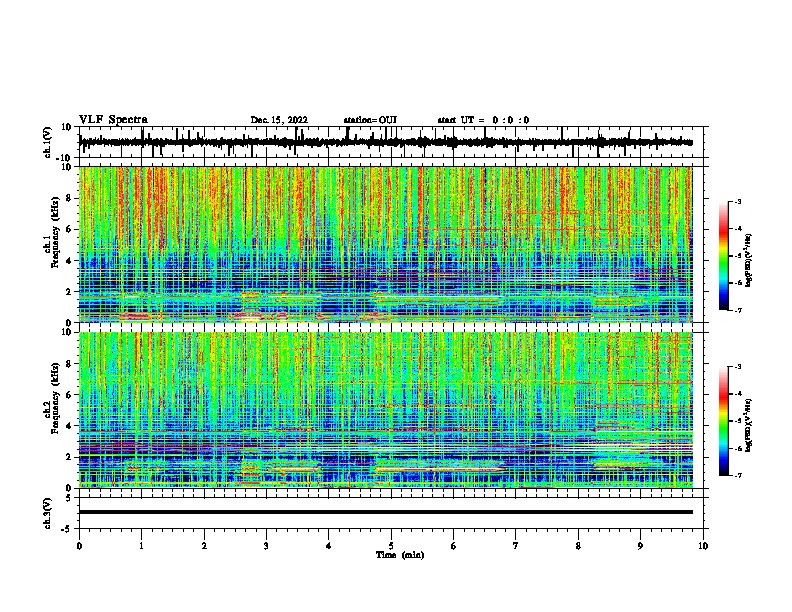Select the "Time (min)" axis label
This screenshot has width=792, height=612.
click(400, 555)
